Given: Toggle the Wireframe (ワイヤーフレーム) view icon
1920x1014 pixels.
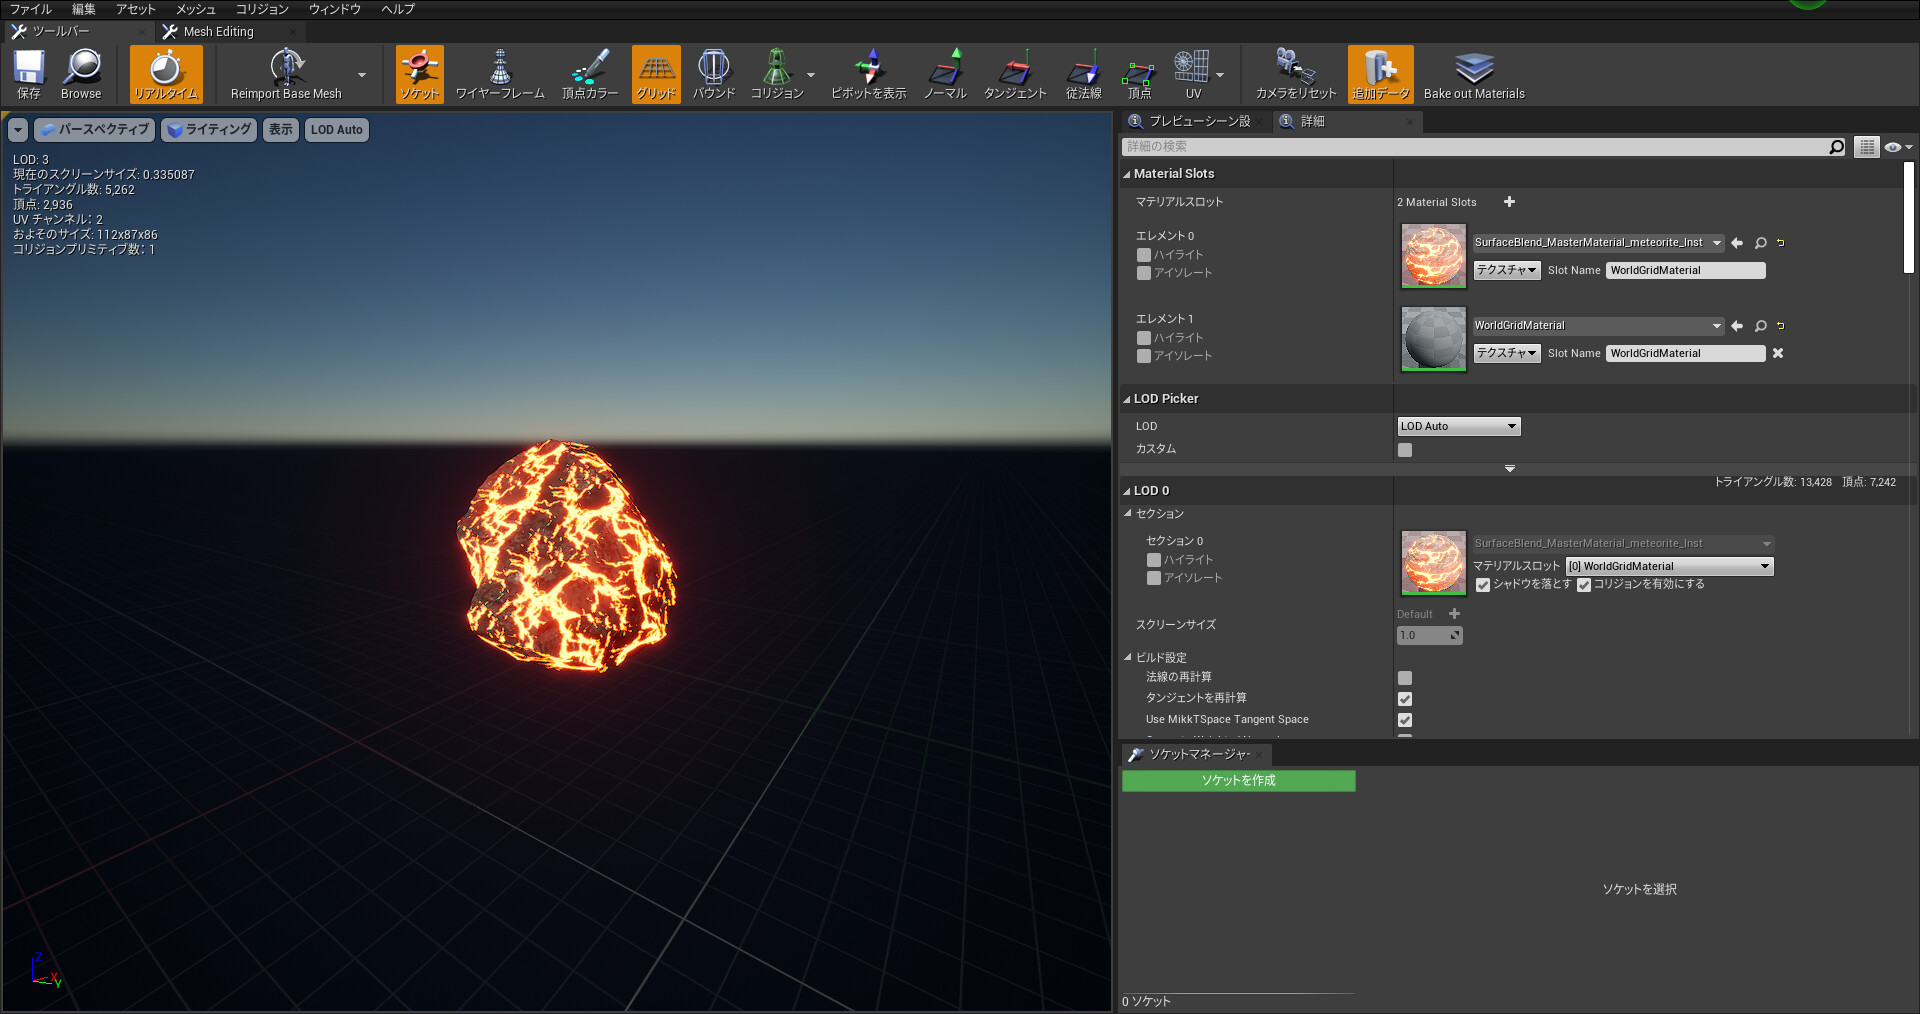Looking at the screenshot, I should click(500, 74).
